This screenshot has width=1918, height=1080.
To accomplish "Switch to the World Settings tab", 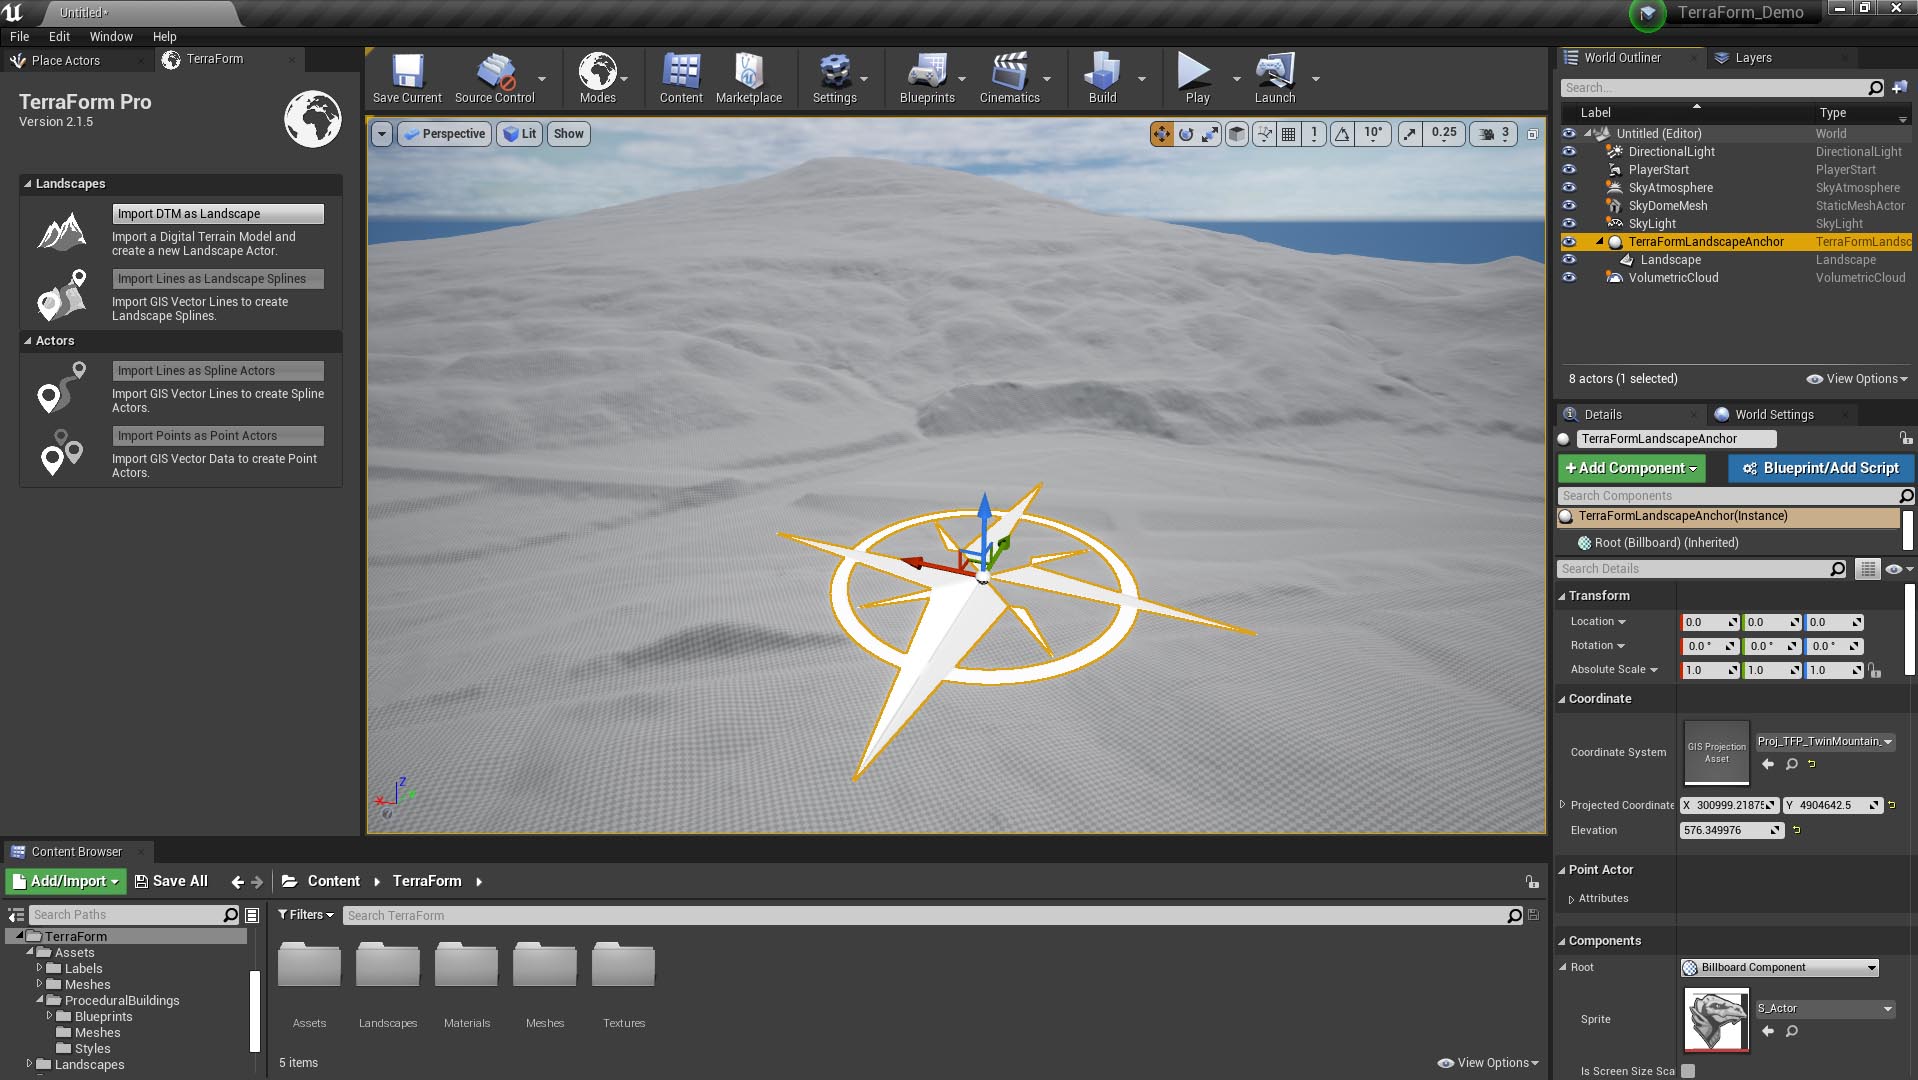I will 1774,415.
